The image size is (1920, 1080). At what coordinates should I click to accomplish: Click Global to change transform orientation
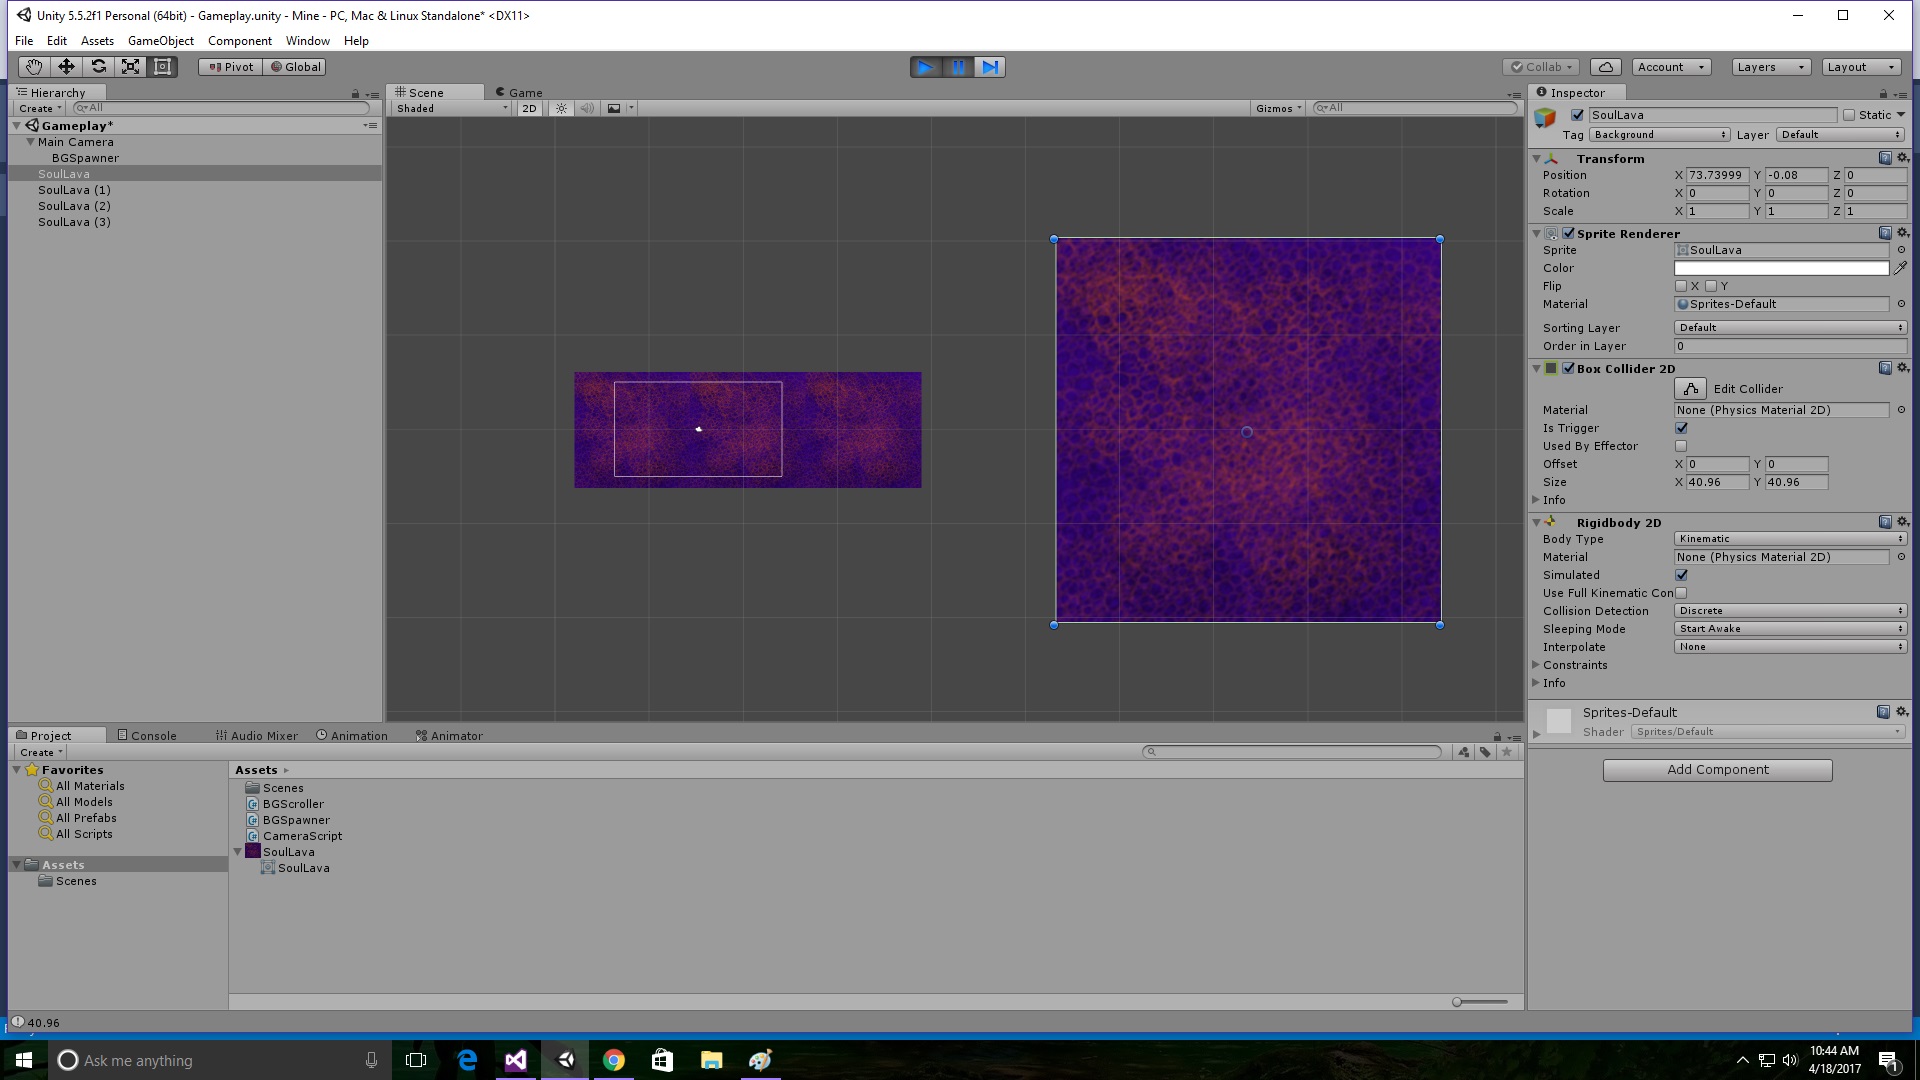tap(294, 66)
